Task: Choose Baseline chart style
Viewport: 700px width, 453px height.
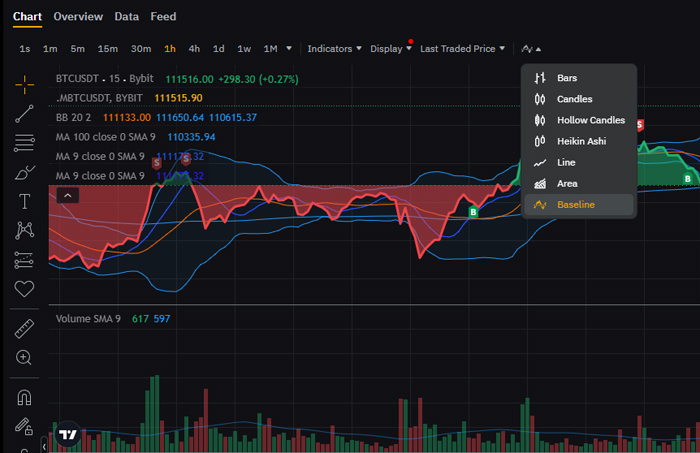Action: 579,205
